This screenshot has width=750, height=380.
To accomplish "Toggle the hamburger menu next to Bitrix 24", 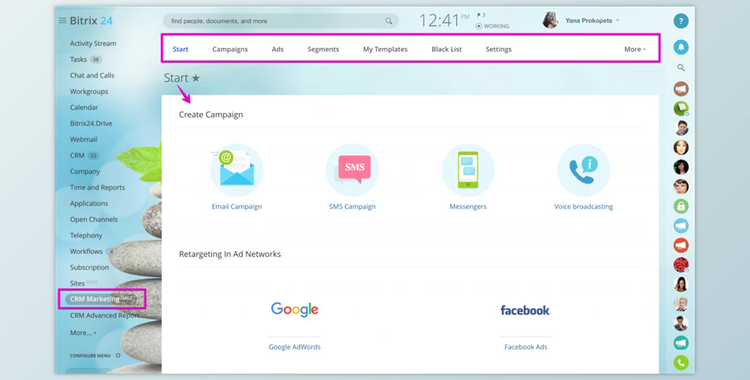I will (62, 21).
